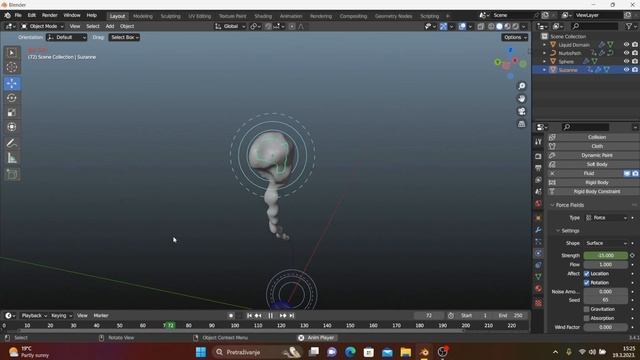This screenshot has width=640, height=360.
Task: Open the Orientation Default dropdown
Action: coord(67,37)
